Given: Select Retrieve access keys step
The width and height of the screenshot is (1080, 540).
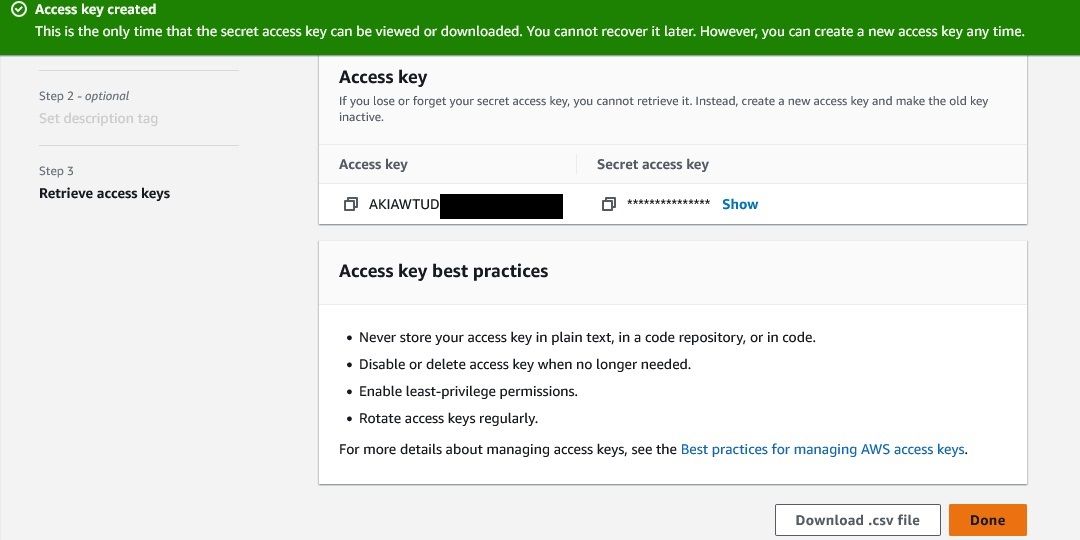Looking at the screenshot, I should coord(104,193).
